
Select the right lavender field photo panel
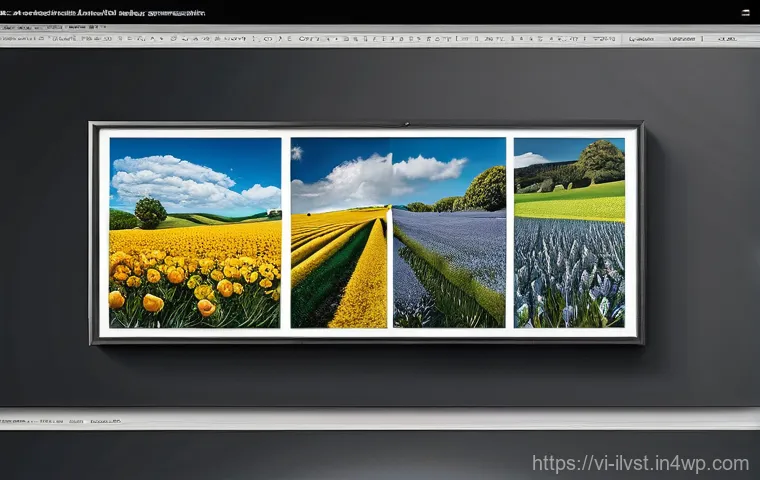pos(569,232)
